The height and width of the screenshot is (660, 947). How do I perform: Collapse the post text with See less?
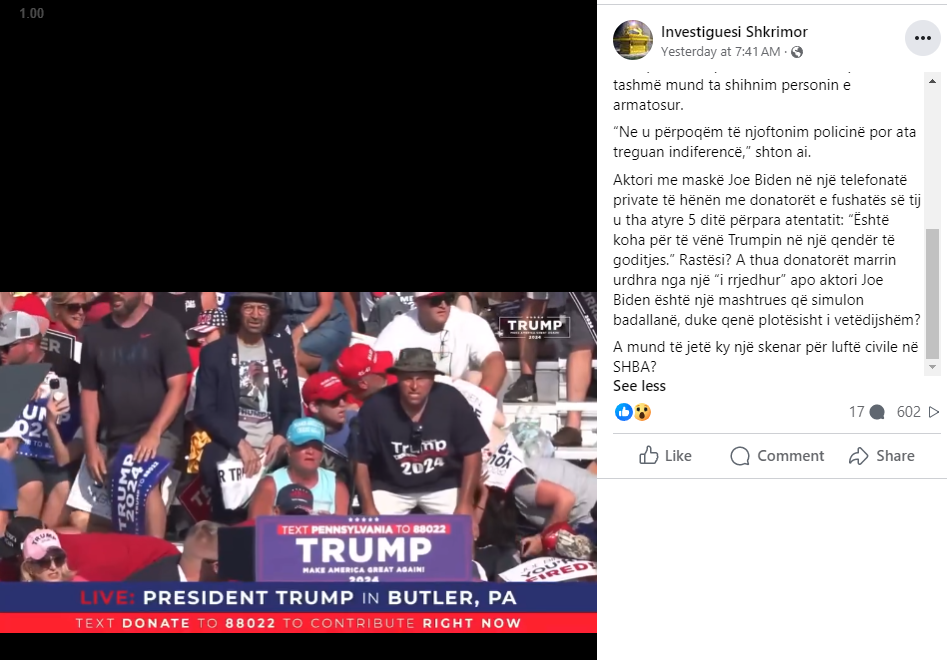click(639, 386)
